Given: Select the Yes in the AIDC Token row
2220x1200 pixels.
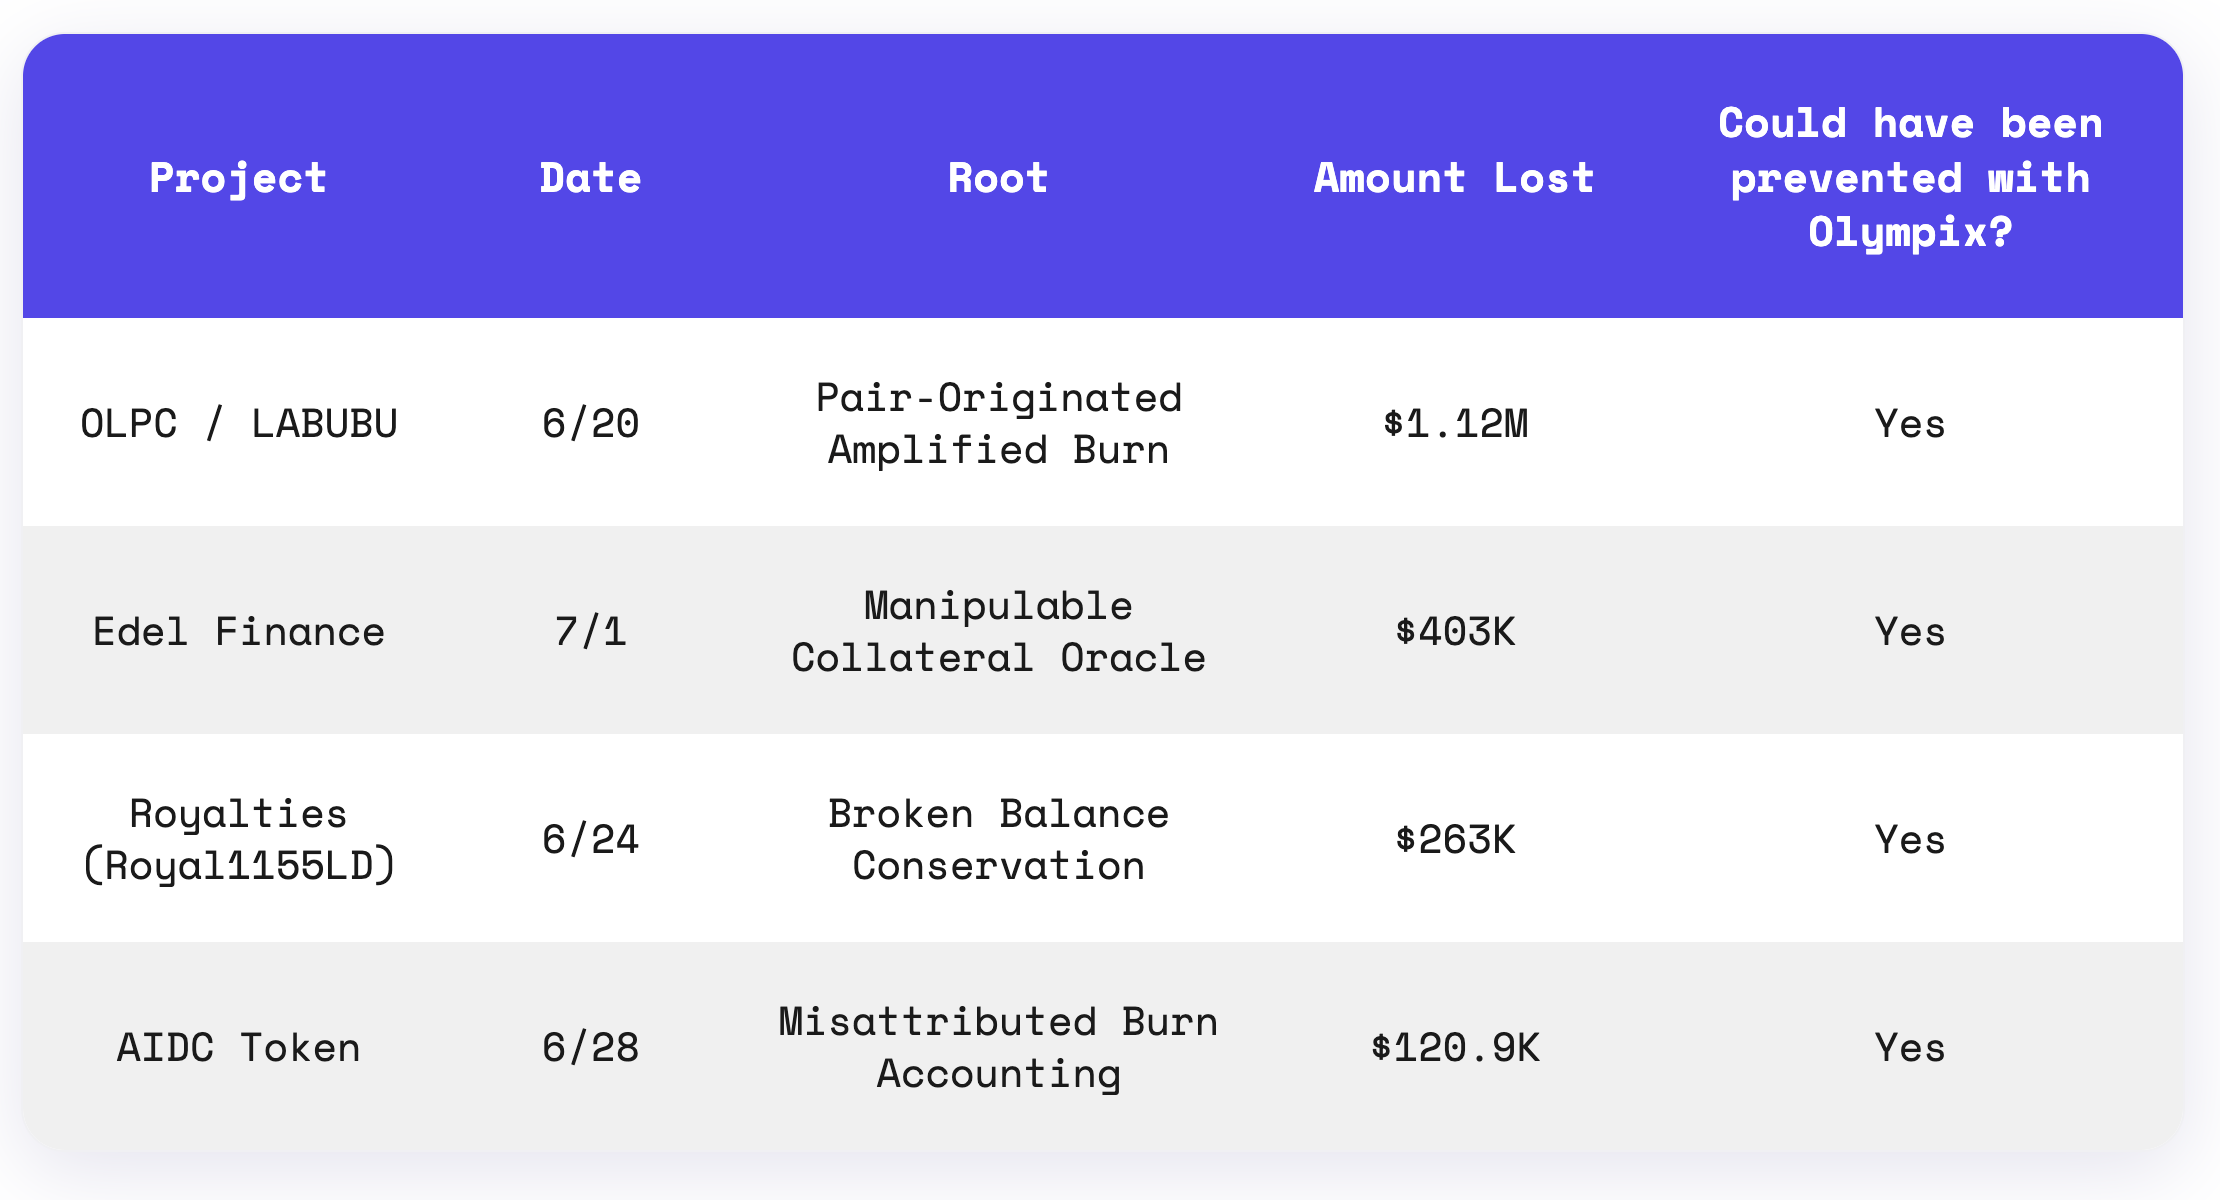Looking at the screenshot, I should point(1910,1048).
